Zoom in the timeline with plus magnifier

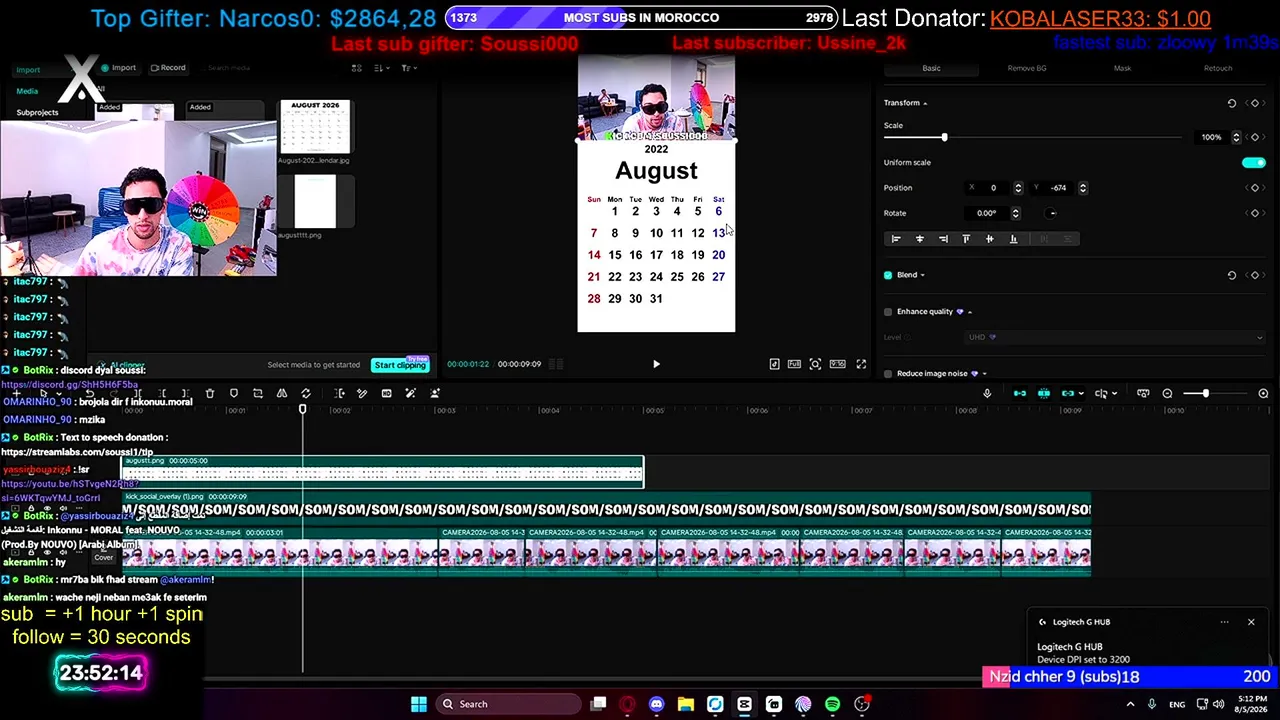[x=1263, y=394]
